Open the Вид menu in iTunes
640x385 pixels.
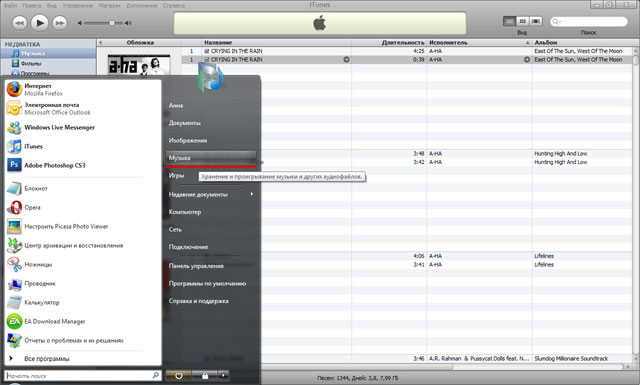pyautogui.click(x=51, y=5)
